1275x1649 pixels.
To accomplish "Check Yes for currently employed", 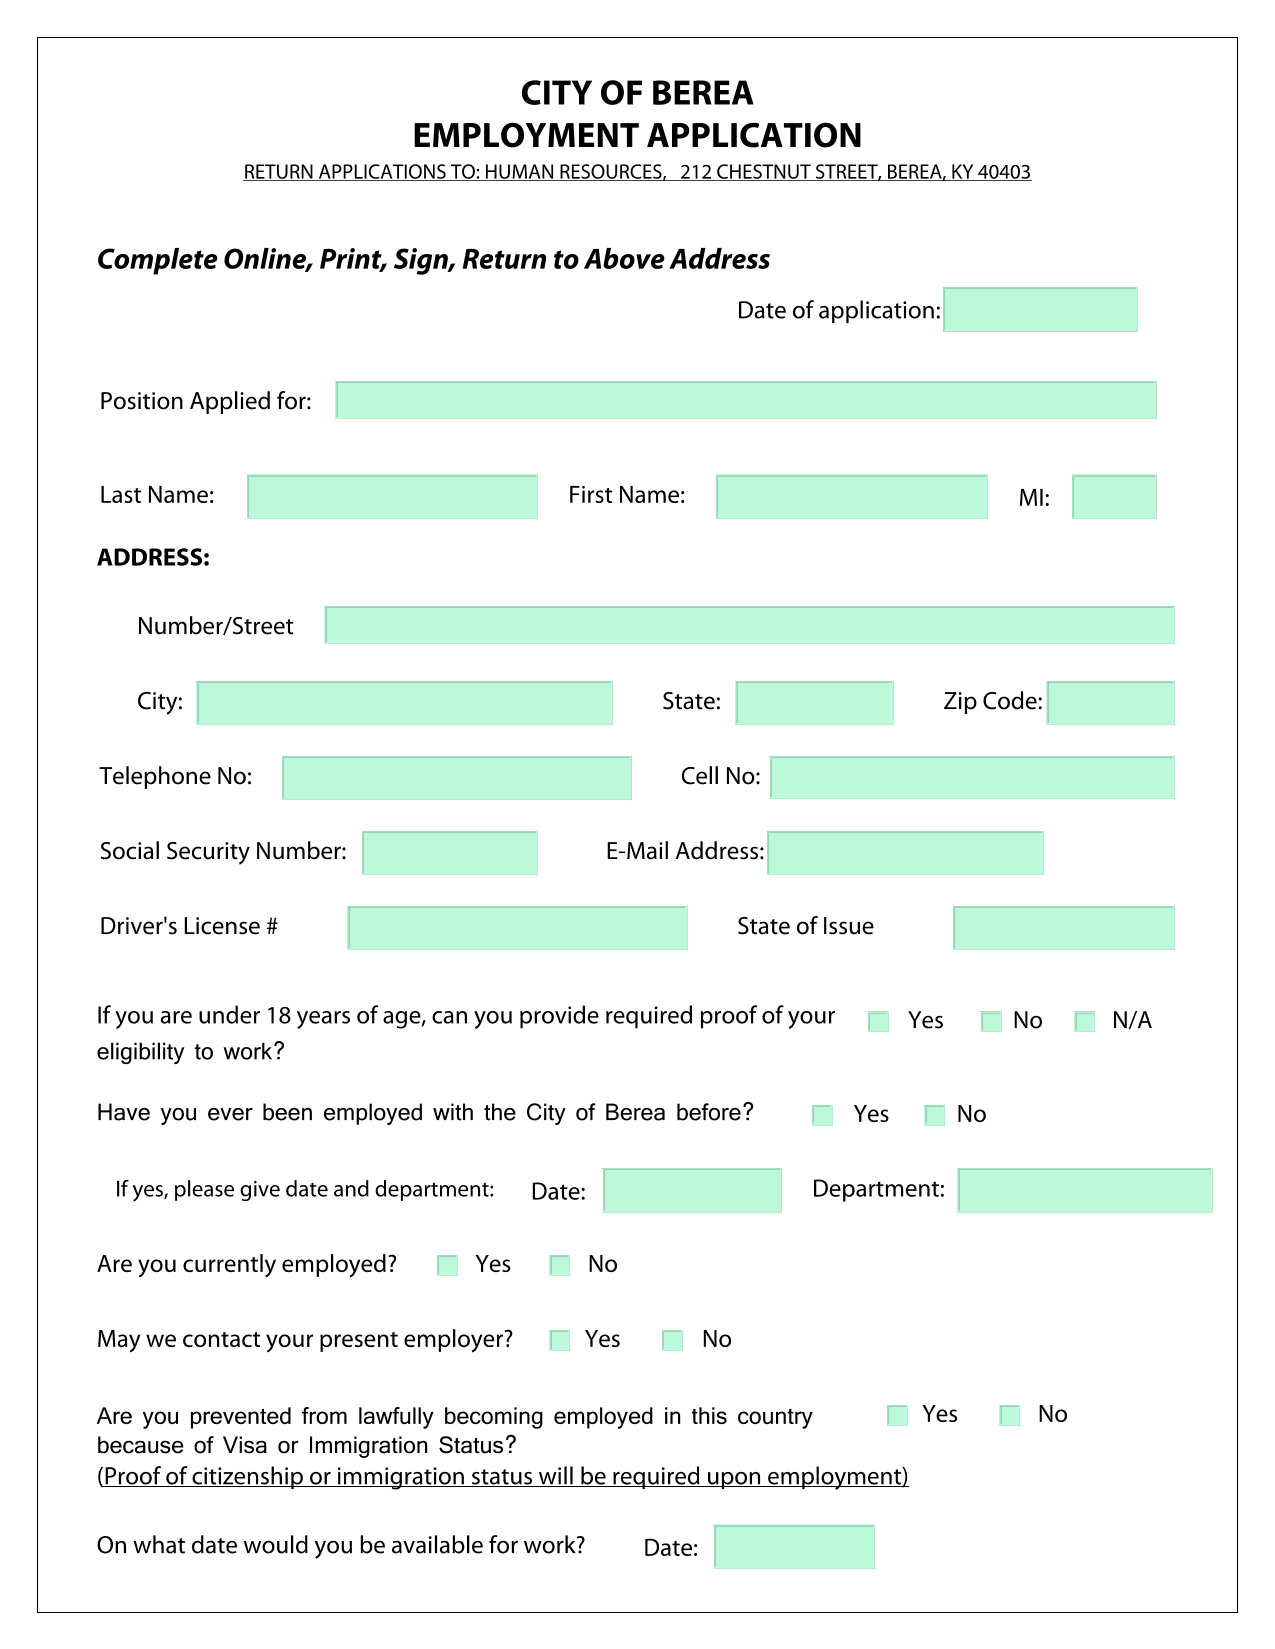I will click(448, 1266).
